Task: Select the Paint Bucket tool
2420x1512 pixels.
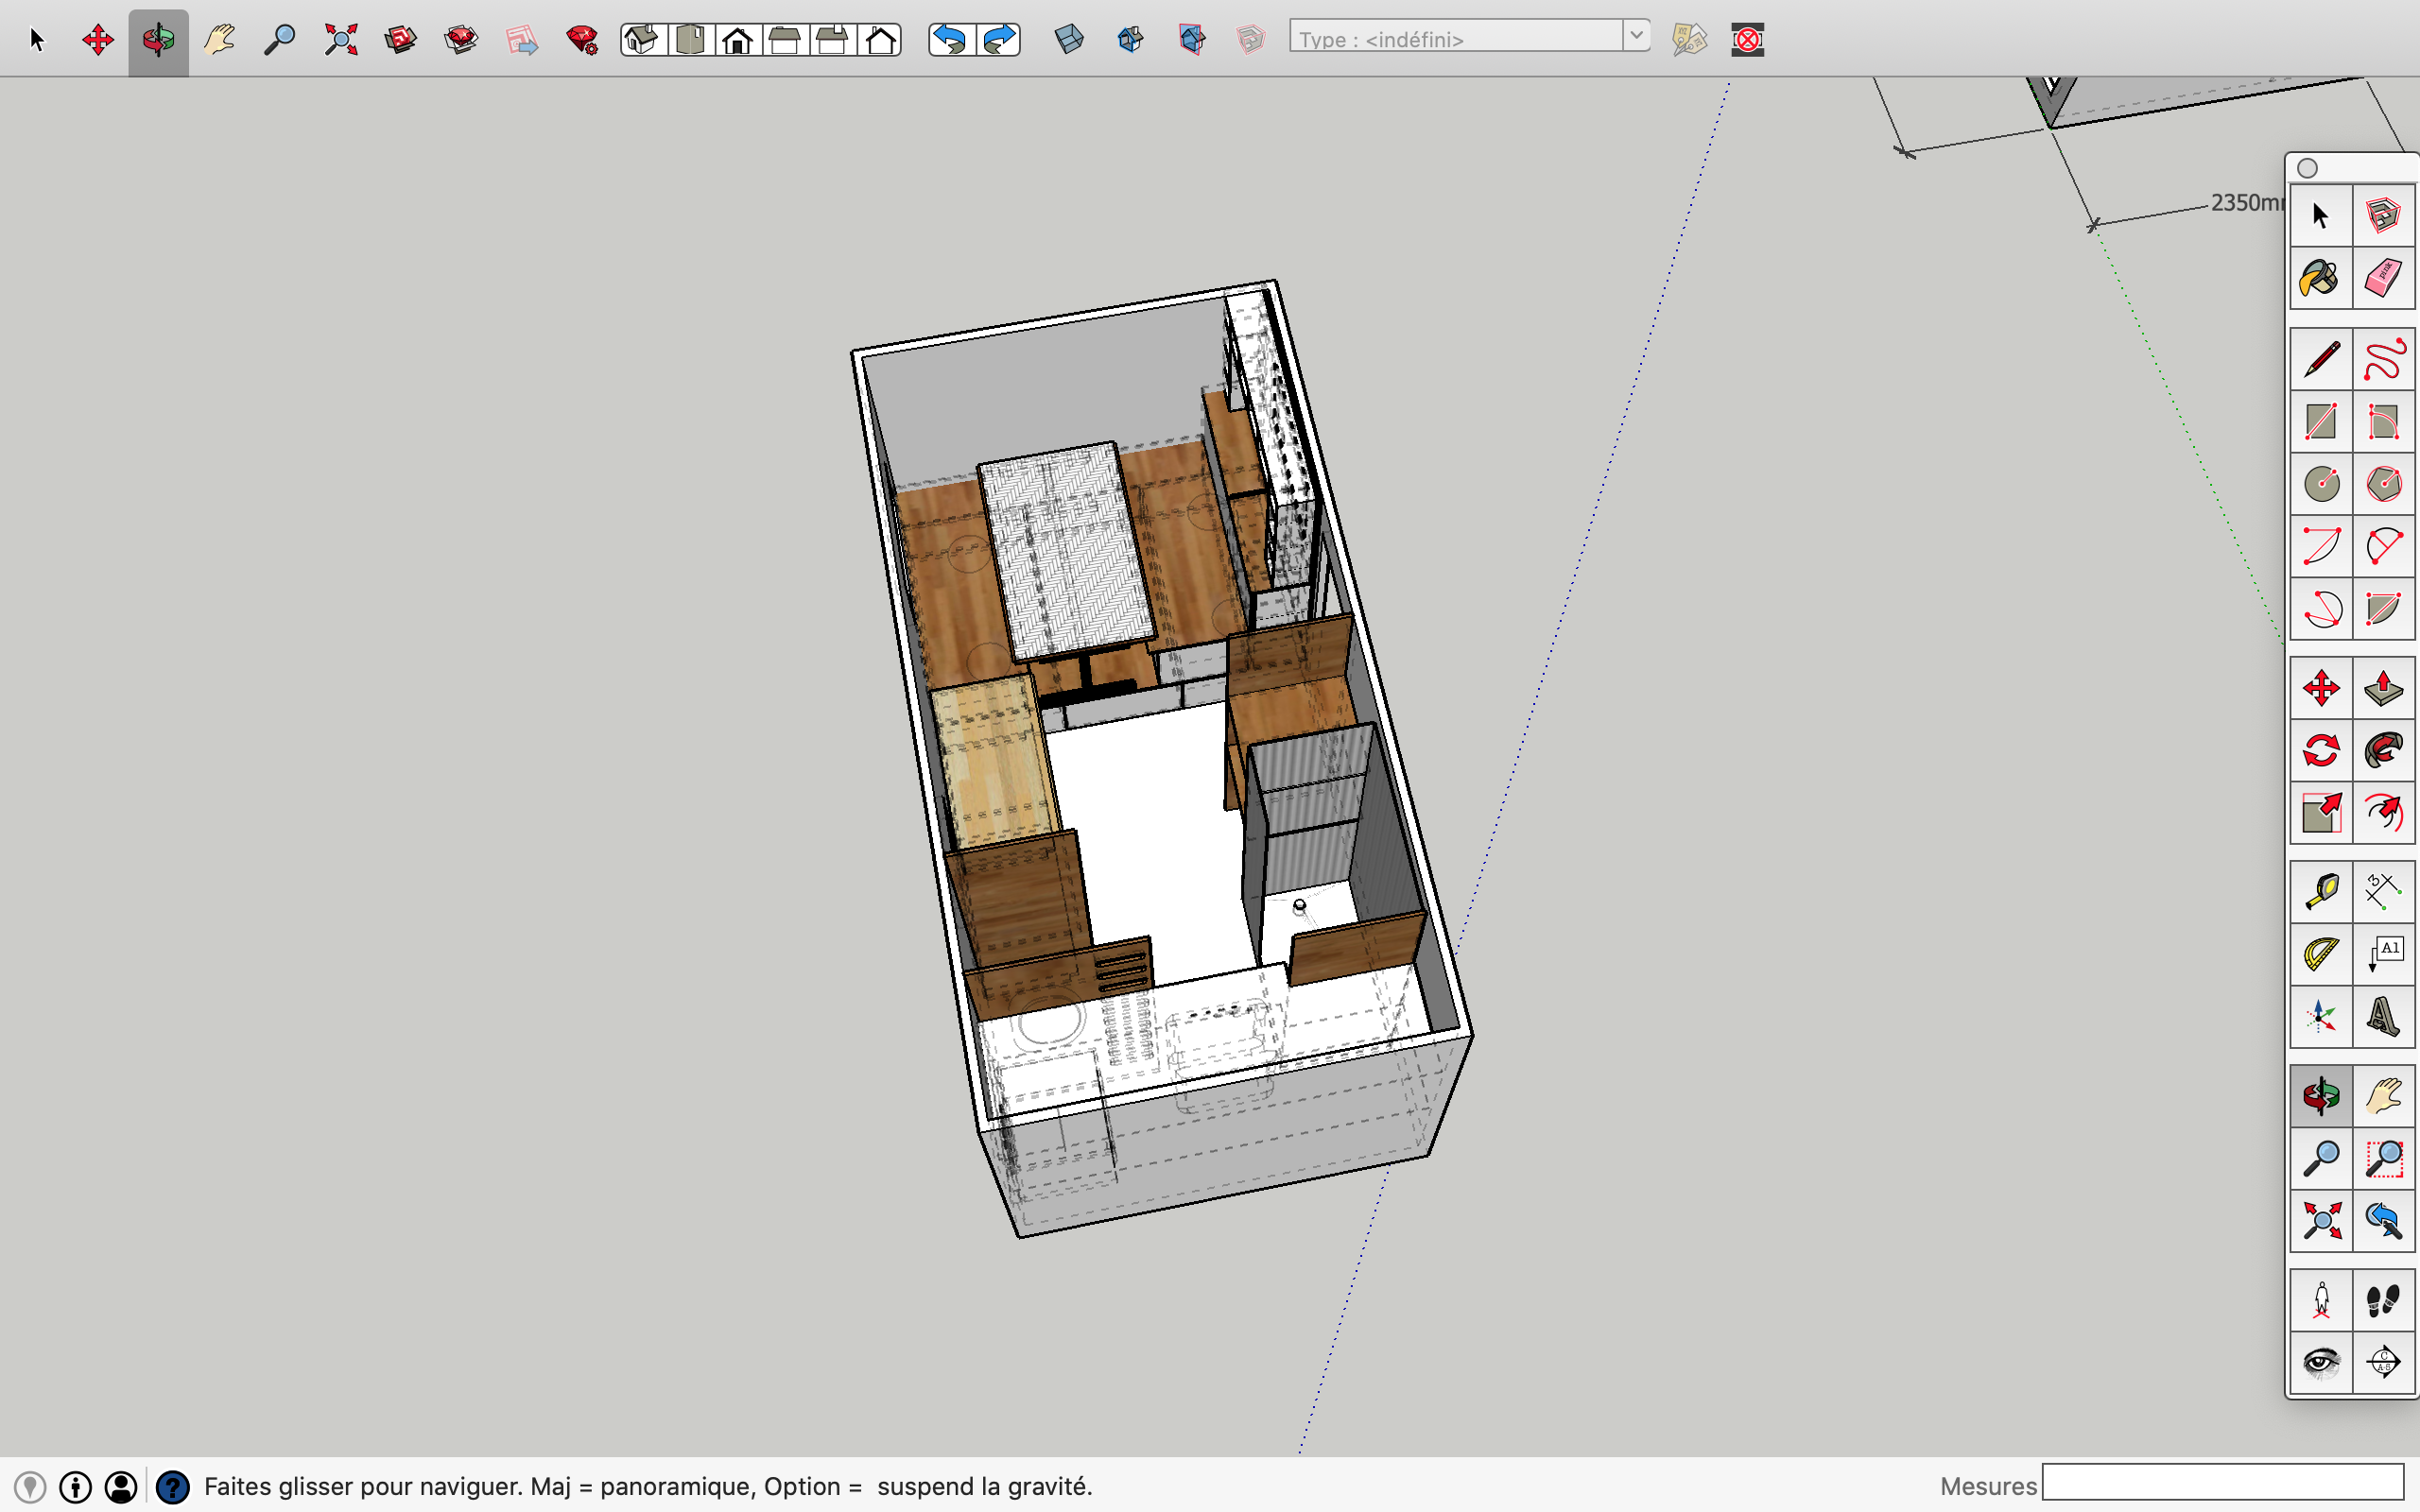Action: point(2319,275)
